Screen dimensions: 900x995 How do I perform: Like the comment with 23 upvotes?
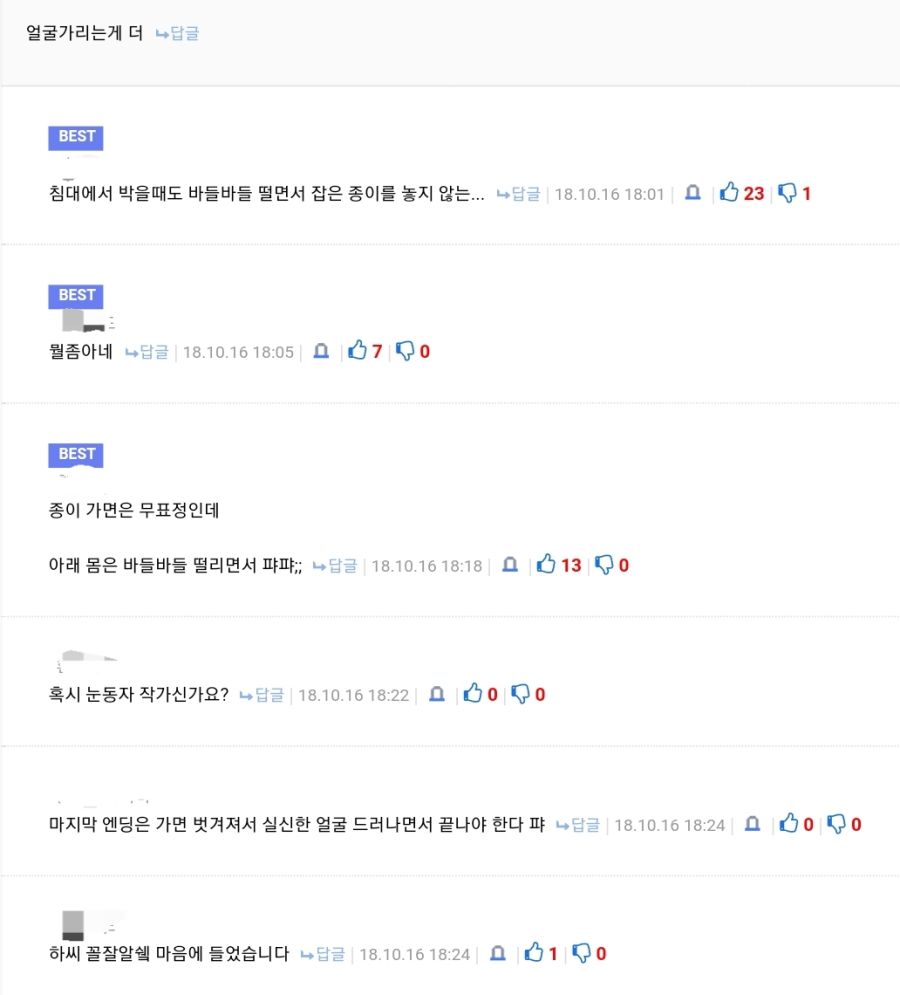tap(730, 193)
